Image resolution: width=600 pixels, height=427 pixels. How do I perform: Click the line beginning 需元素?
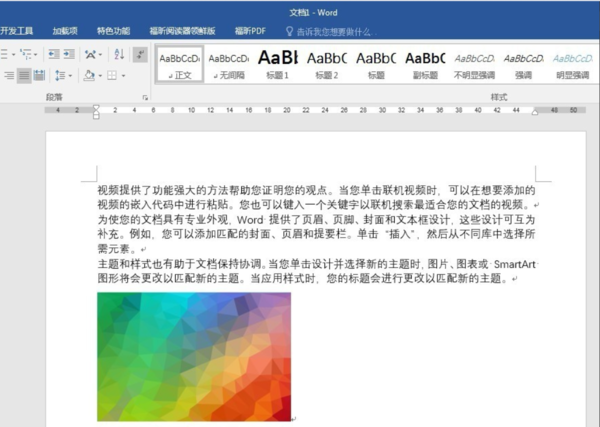coord(119,249)
